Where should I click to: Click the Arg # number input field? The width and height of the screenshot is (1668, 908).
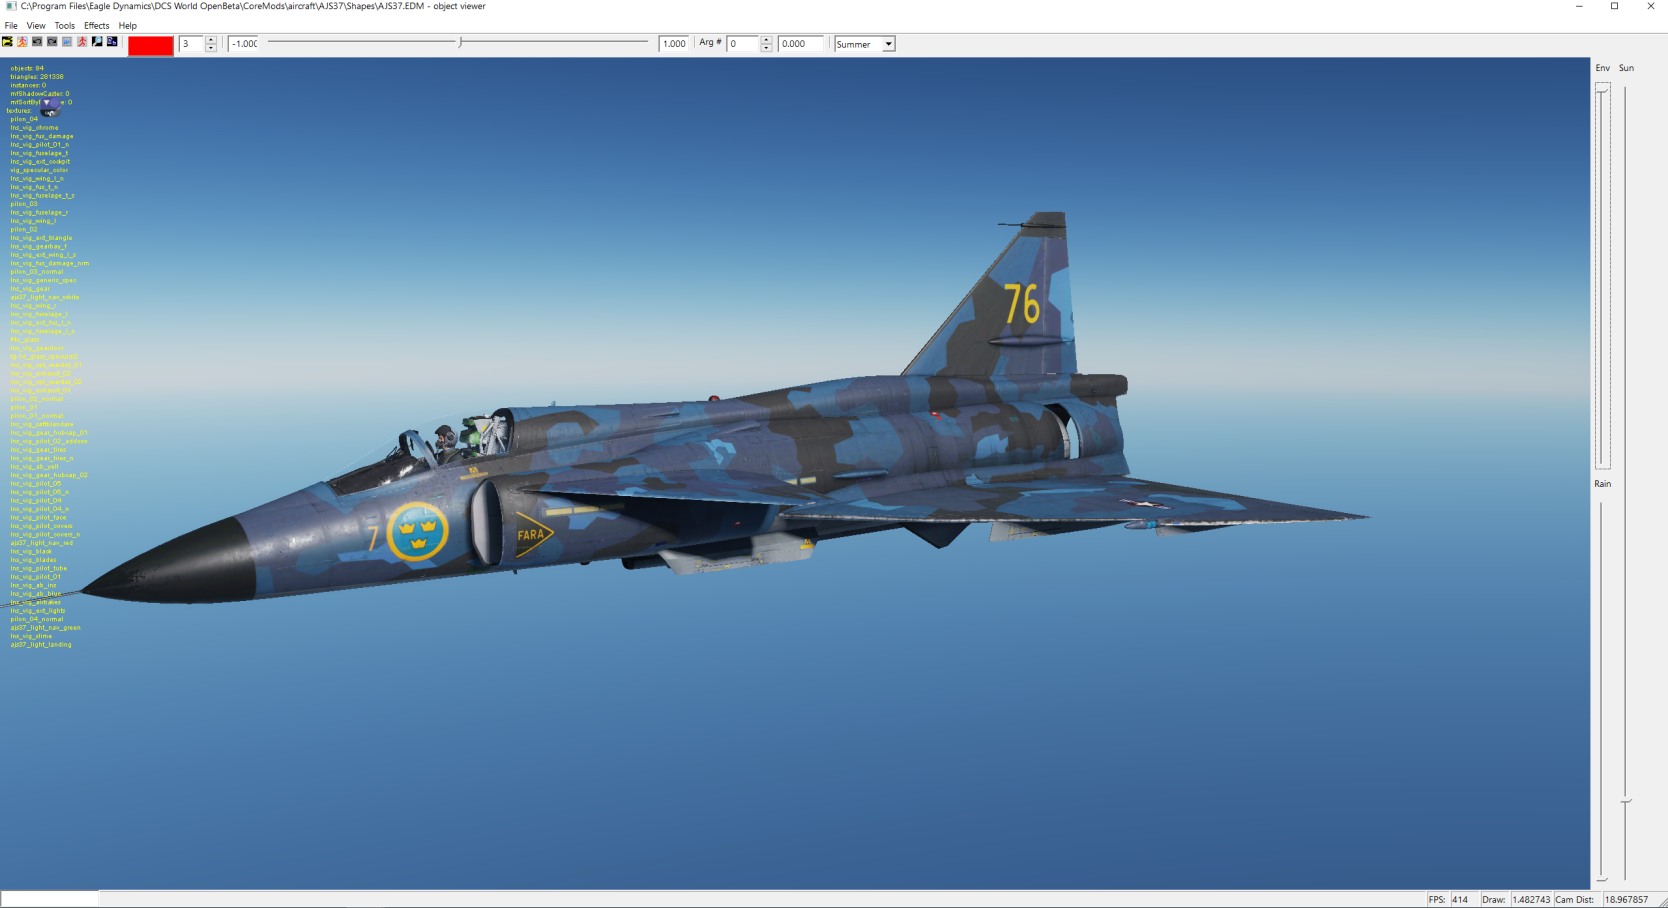(743, 44)
